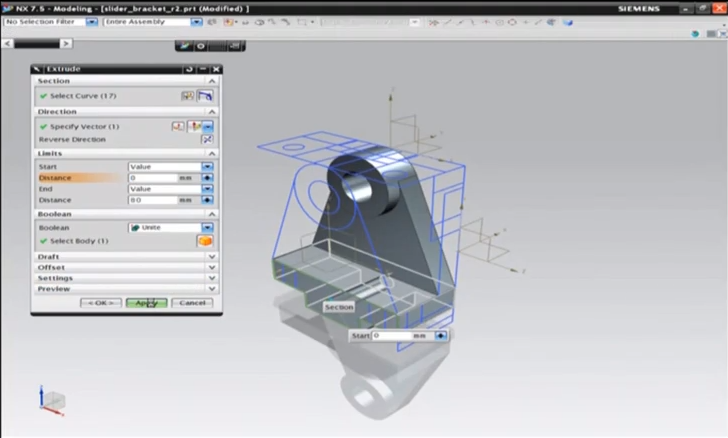Click the Extrude dialog title icon
The height and width of the screenshot is (438, 728).
click(37, 69)
